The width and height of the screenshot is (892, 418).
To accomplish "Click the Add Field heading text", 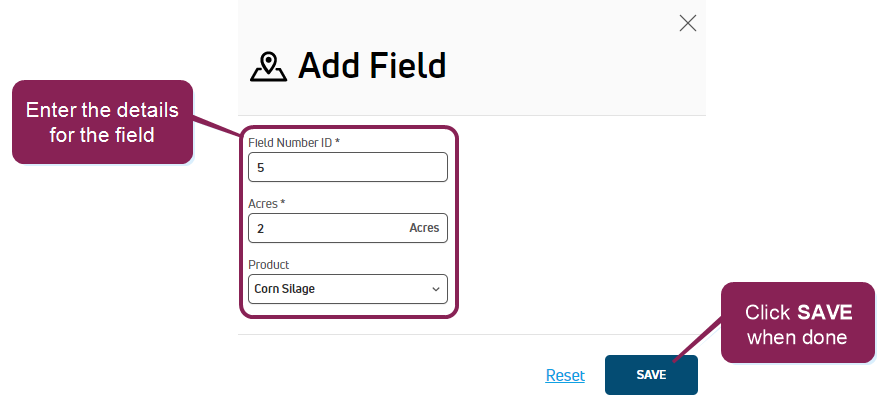I will [372, 67].
